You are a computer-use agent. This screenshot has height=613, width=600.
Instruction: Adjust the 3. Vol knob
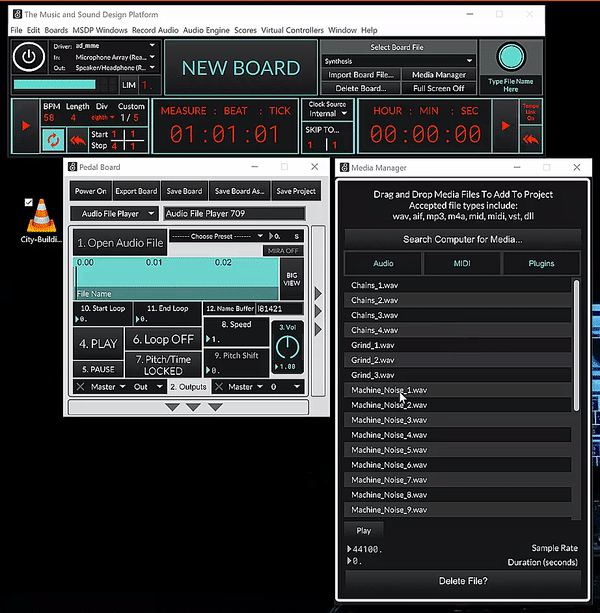287,347
